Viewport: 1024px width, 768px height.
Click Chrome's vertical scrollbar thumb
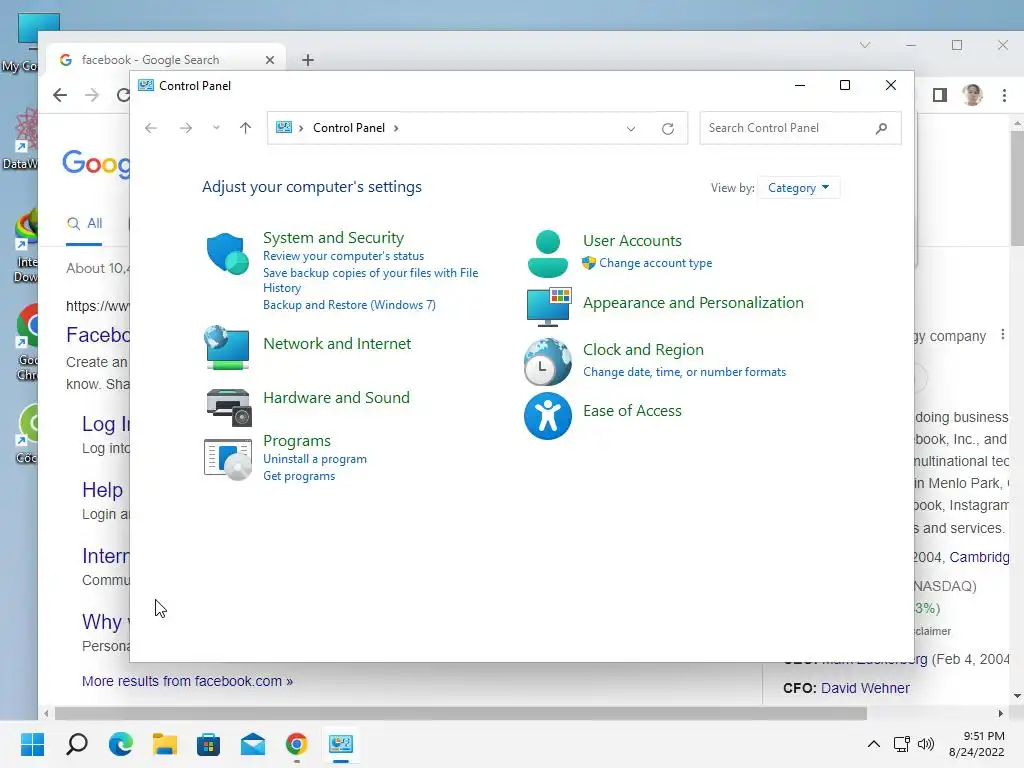[x=1017, y=188]
